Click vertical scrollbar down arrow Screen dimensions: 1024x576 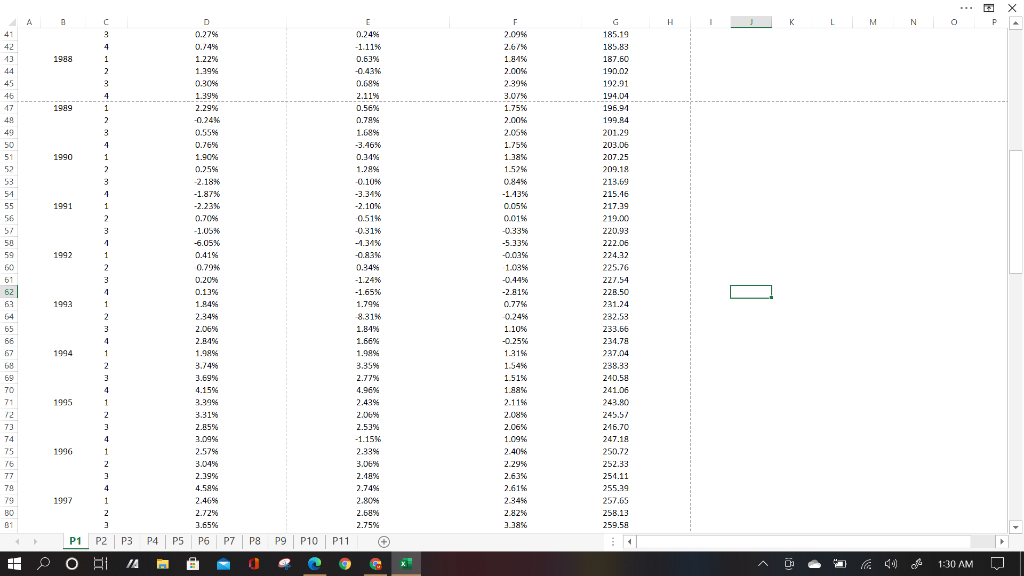(x=1016, y=527)
